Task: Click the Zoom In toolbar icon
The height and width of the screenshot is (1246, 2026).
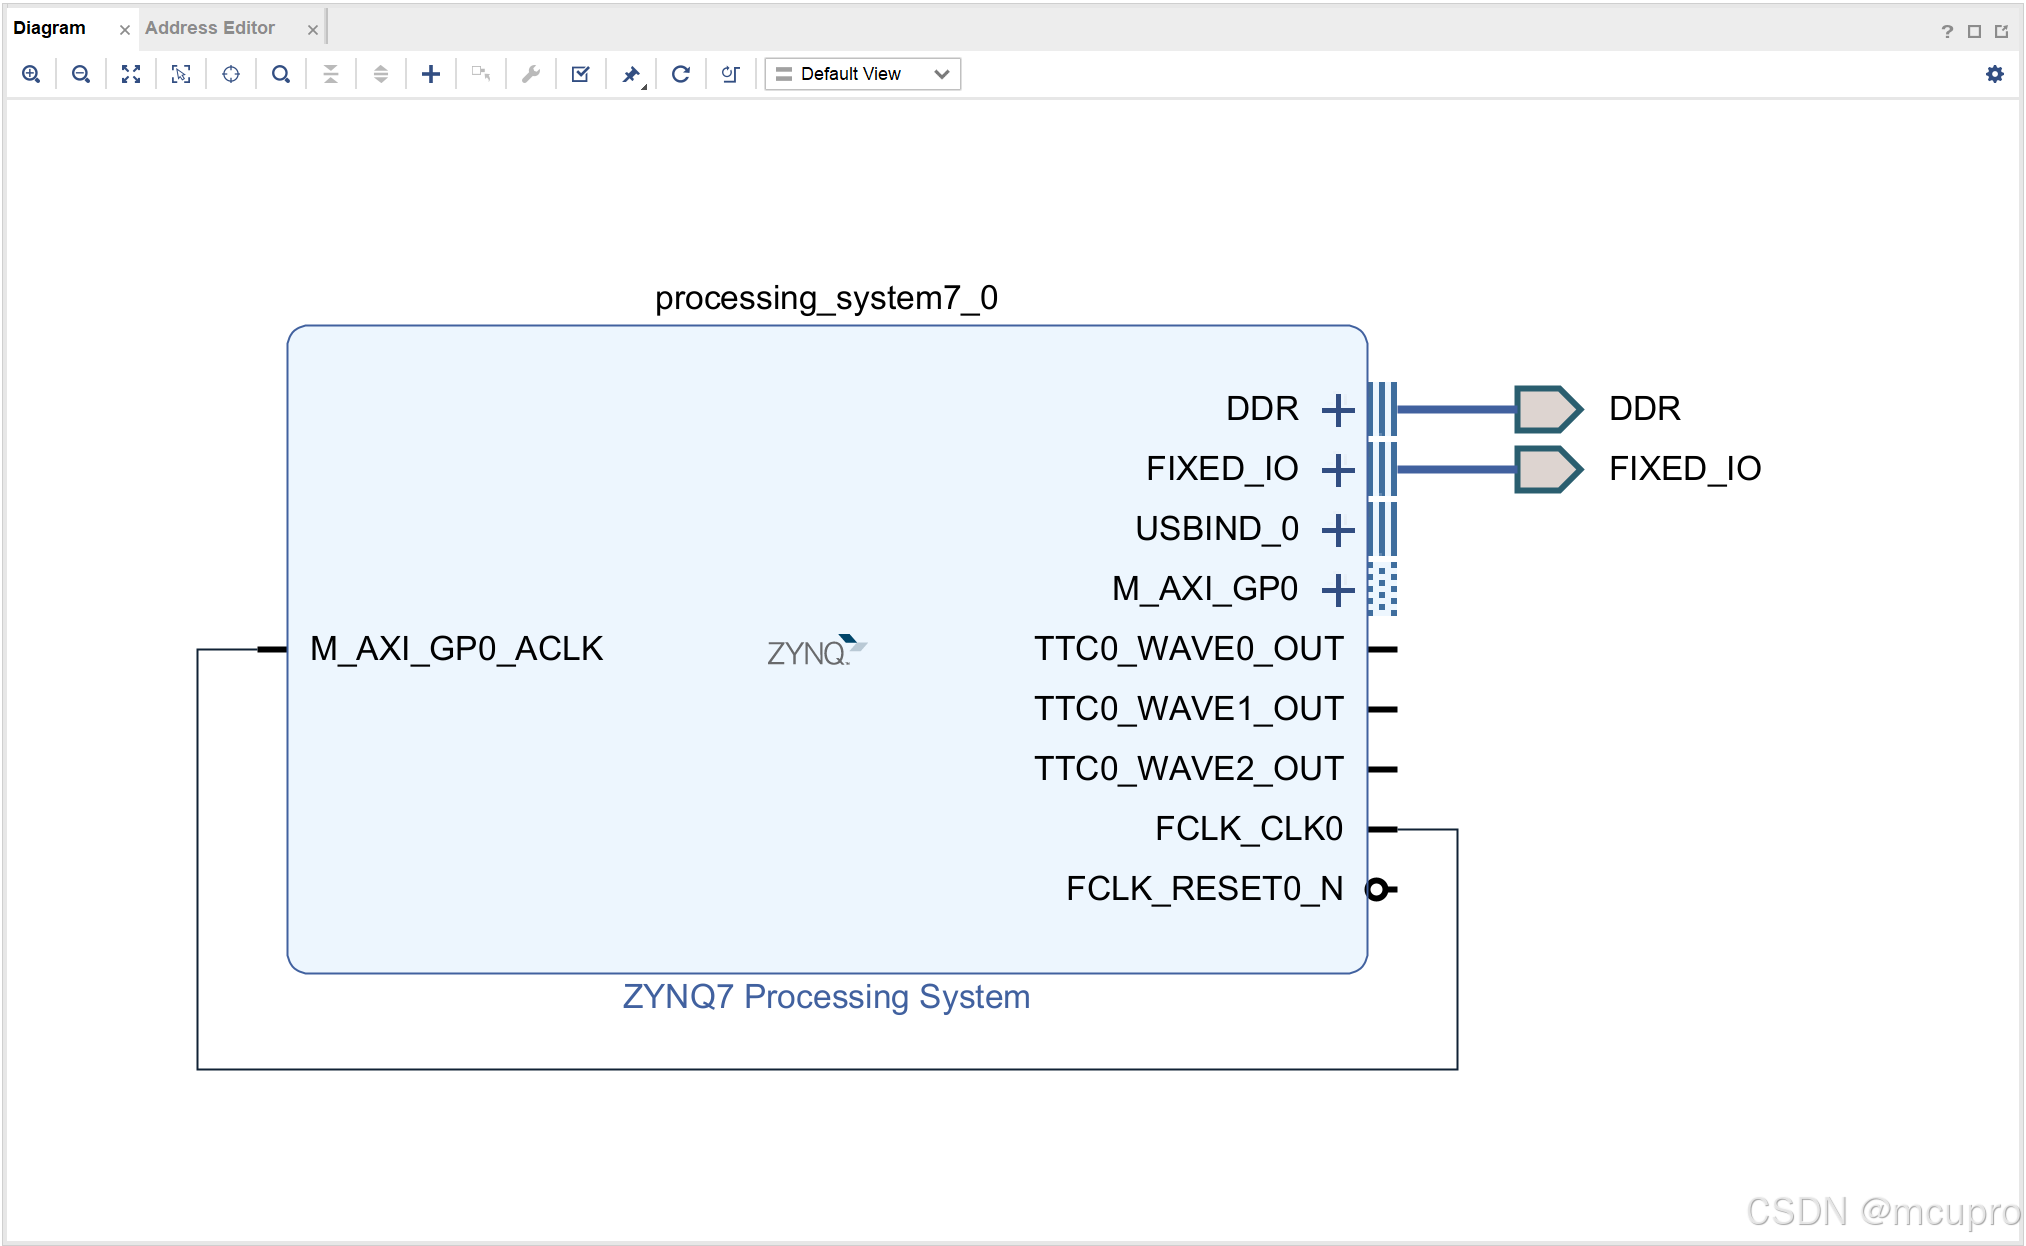Action: (x=31, y=74)
